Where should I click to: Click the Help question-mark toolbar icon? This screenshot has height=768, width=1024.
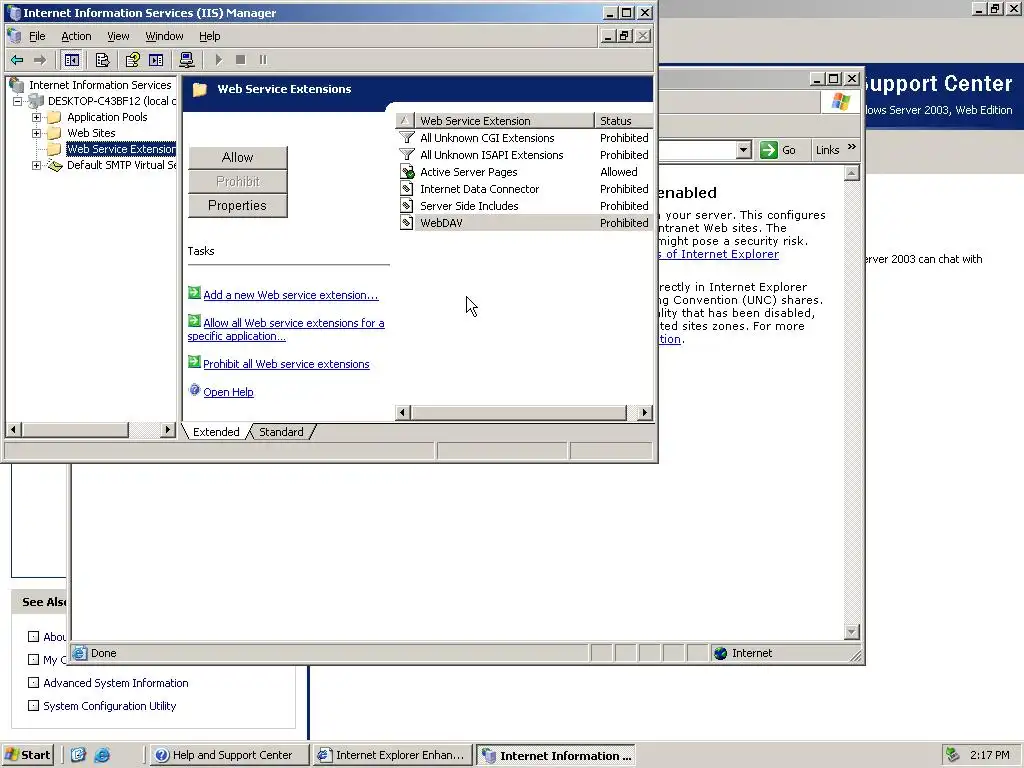[133, 60]
